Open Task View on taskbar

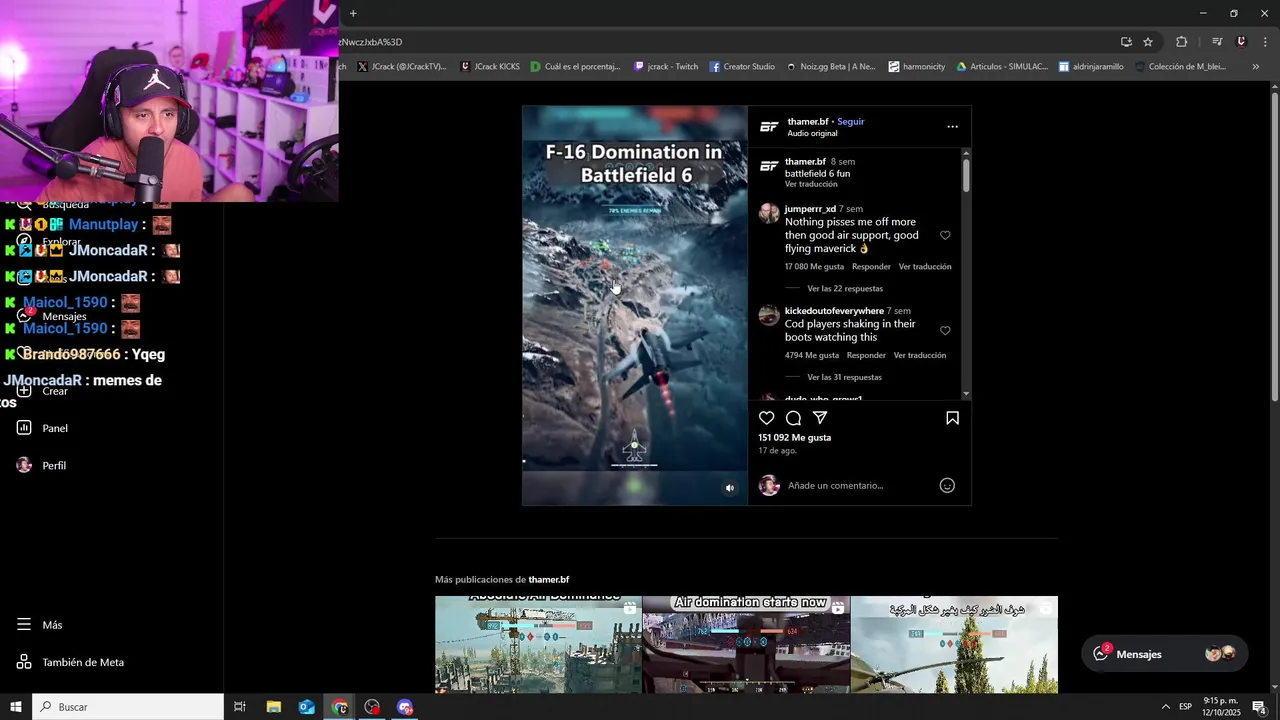[240, 707]
